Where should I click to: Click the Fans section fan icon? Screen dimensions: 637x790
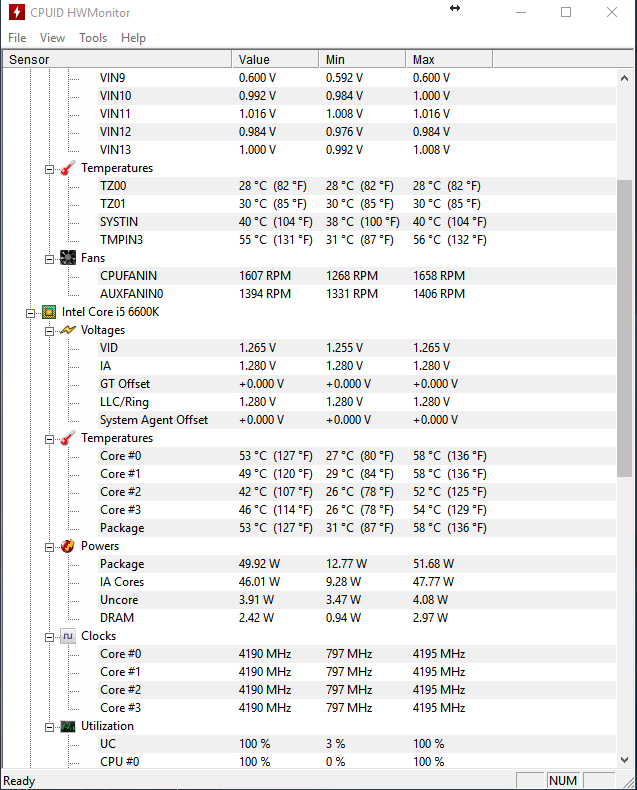click(68, 258)
